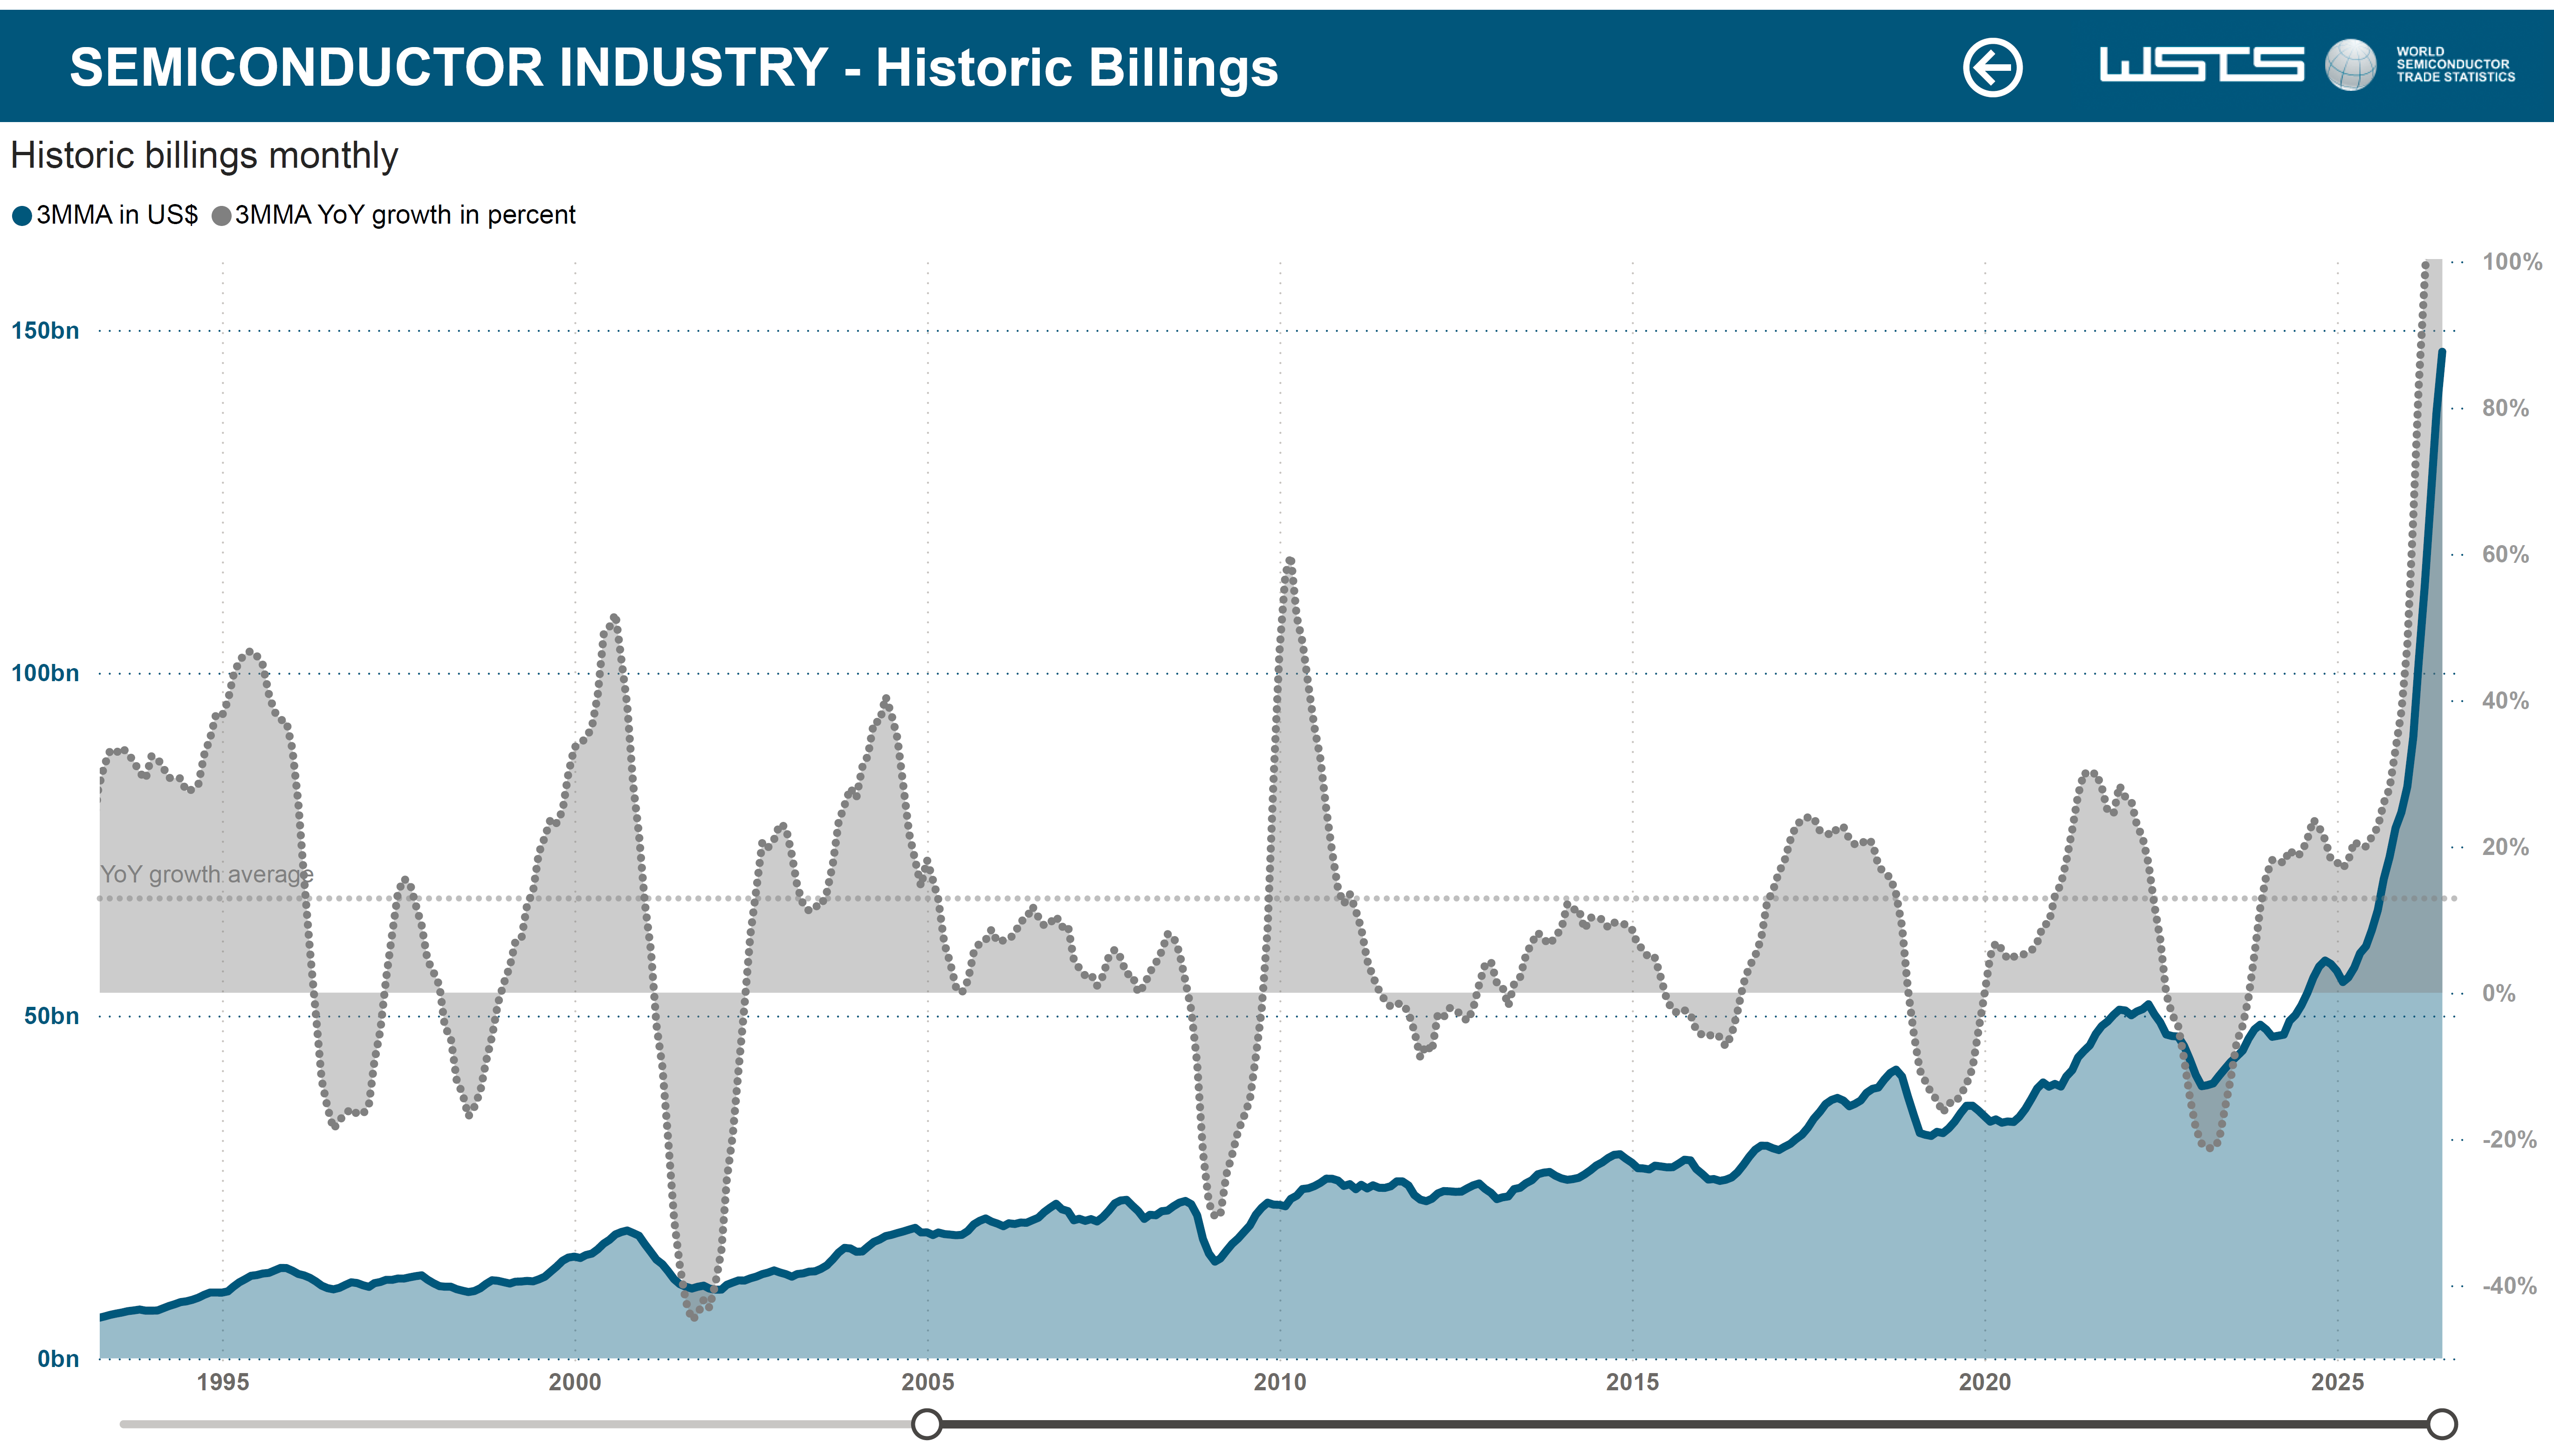The image size is (2554, 1456).
Task: Click the '2000' x-axis year label
Action: tap(575, 1382)
